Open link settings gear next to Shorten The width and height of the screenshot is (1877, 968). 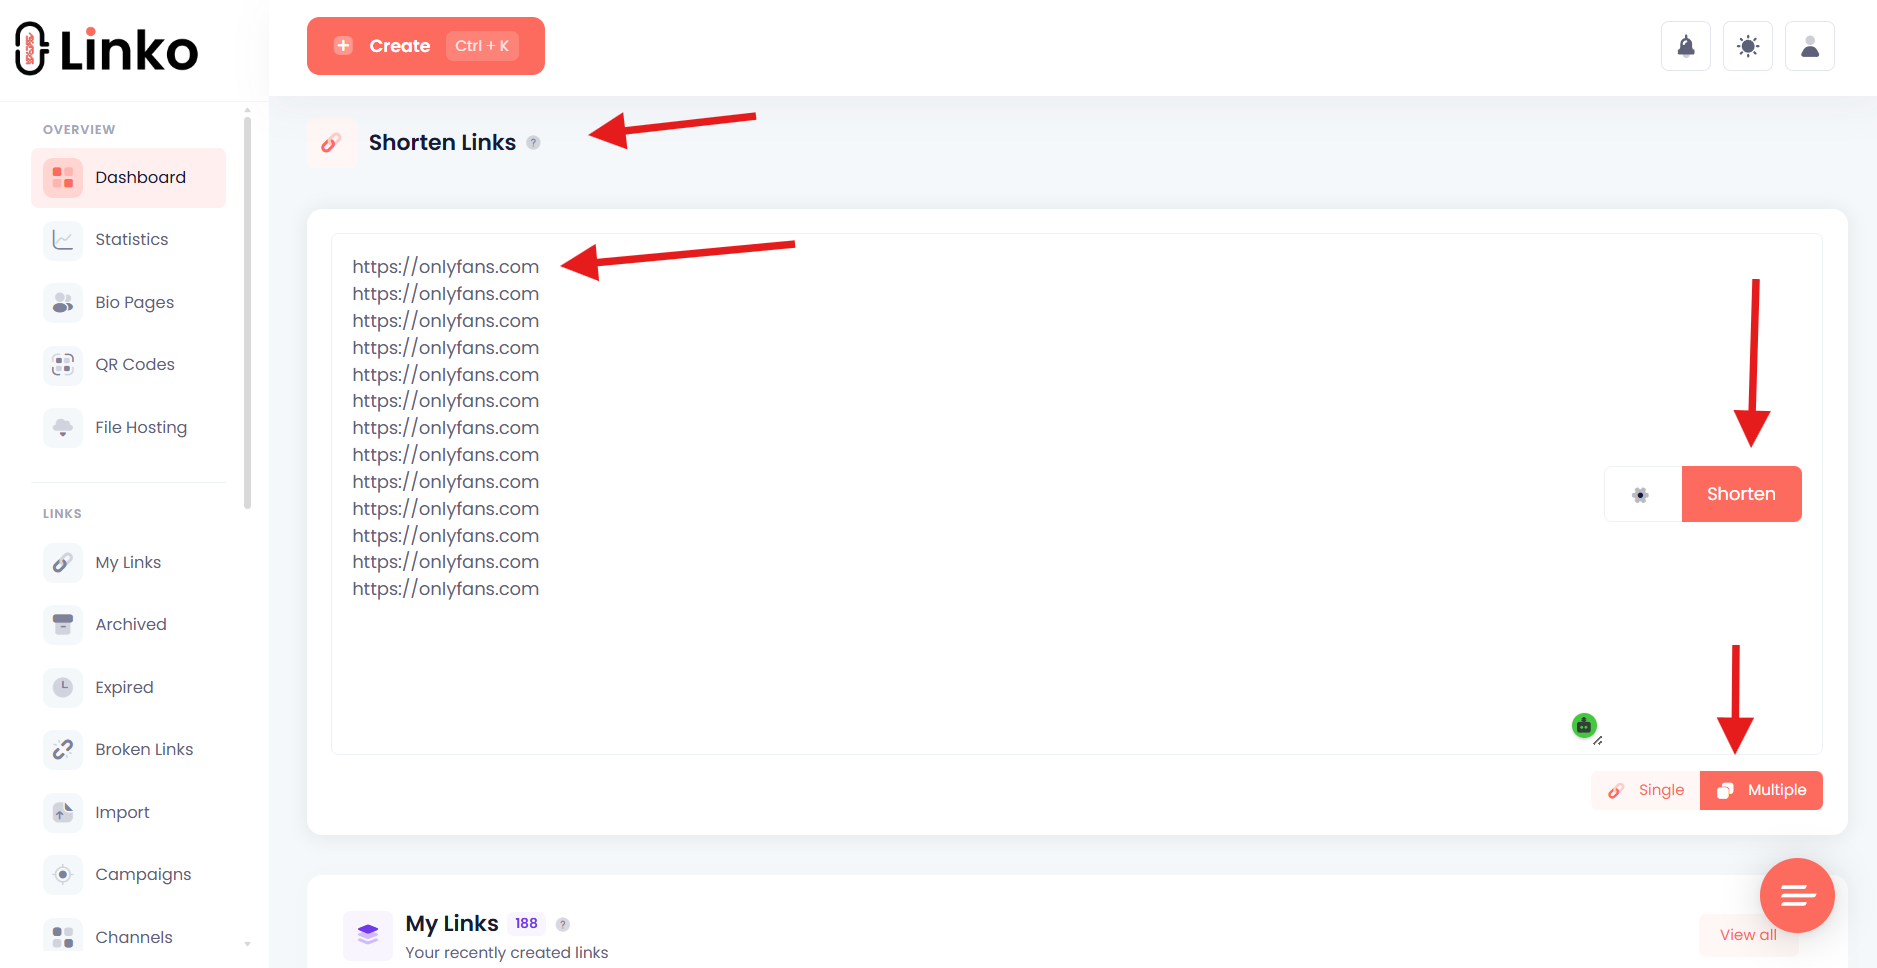1641,494
